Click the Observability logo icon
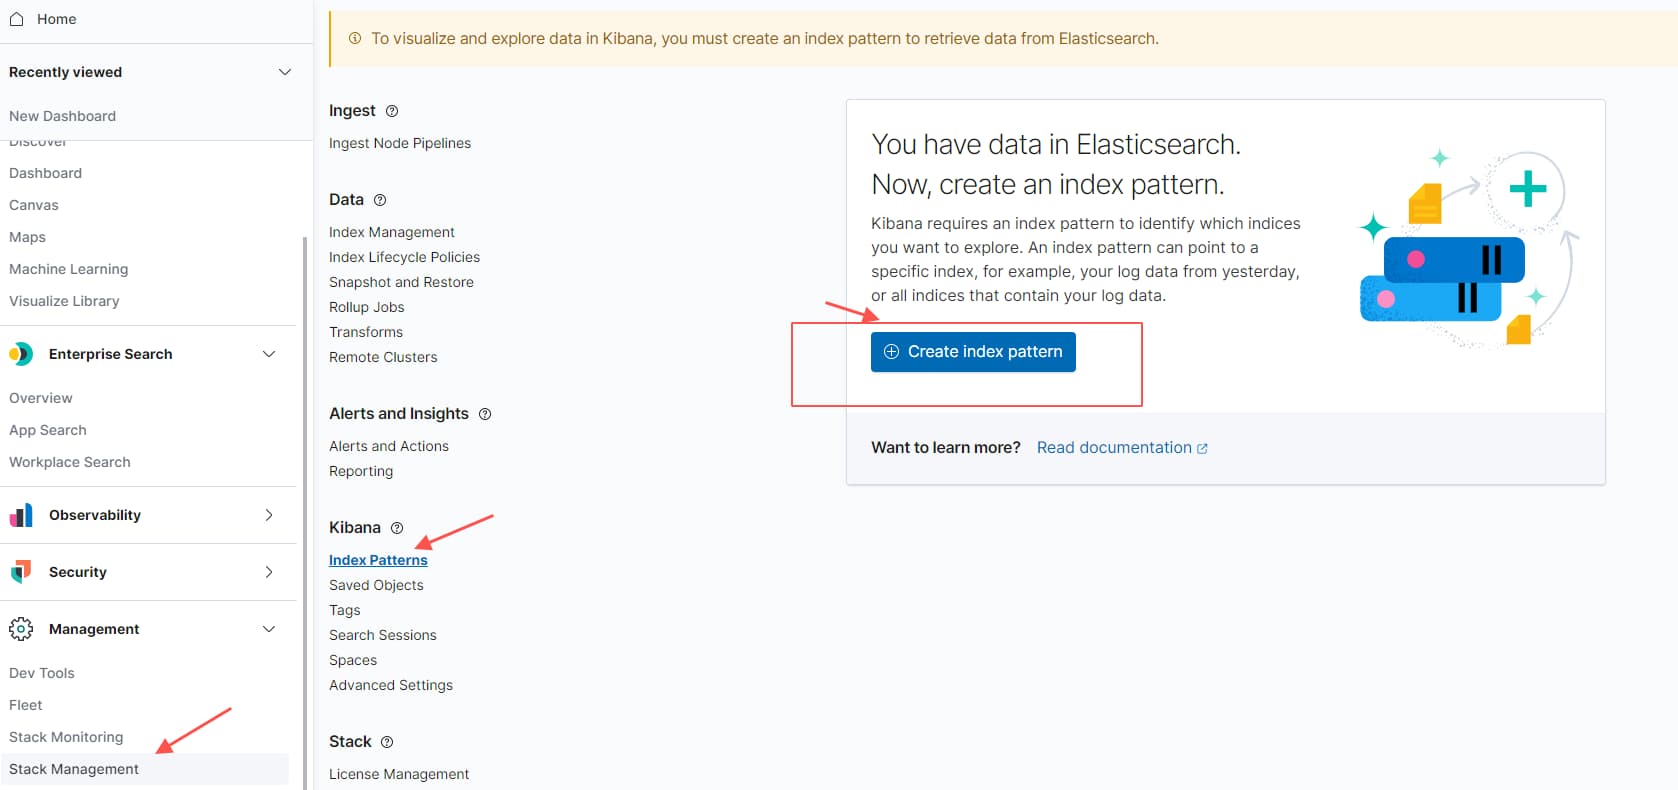The height and width of the screenshot is (790, 1678). [21, 515]
